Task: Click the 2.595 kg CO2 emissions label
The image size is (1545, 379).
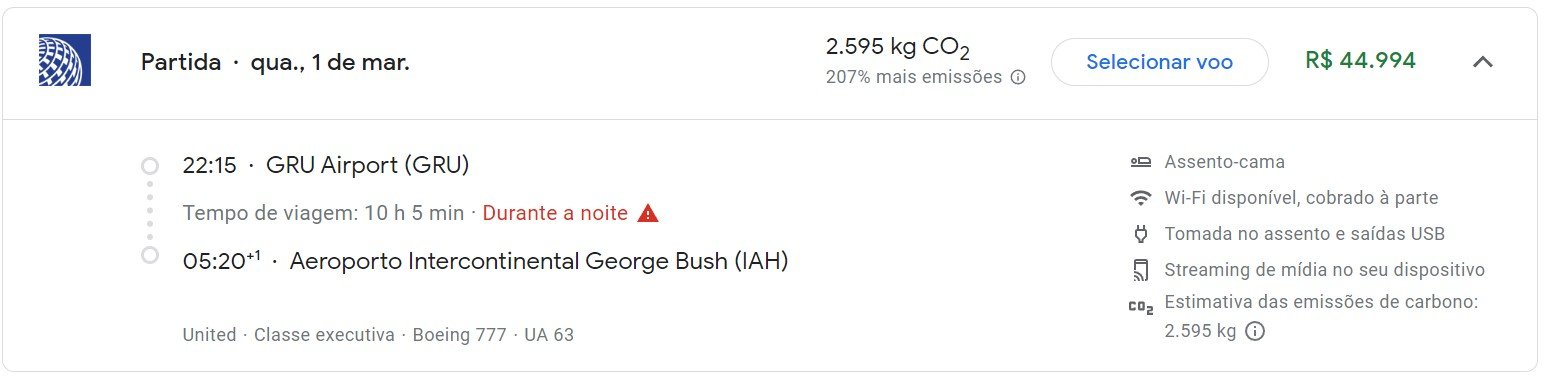Action: pyautogui.click(x=897, y=47)
